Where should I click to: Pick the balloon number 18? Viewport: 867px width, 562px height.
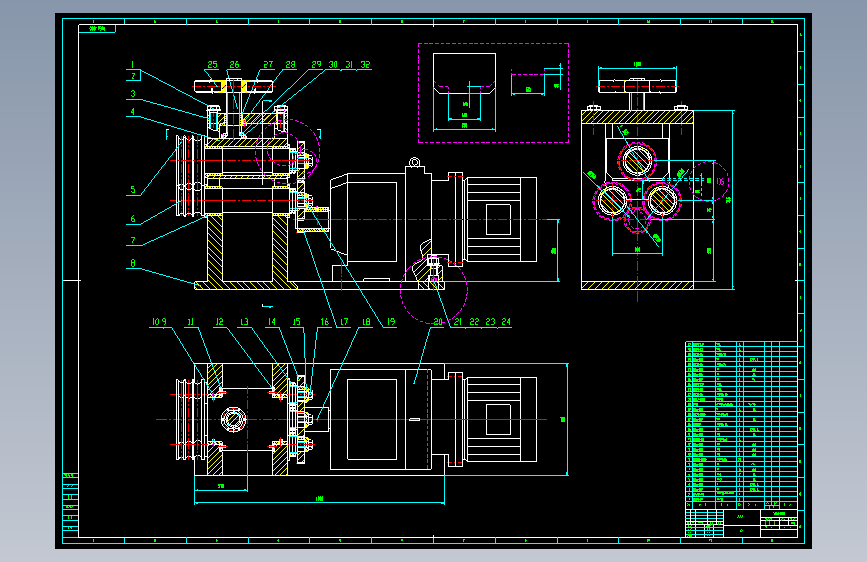366,321
